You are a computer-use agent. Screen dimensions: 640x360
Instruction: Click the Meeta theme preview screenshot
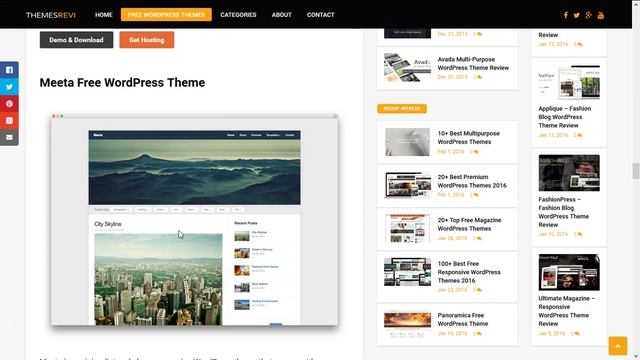194,220
